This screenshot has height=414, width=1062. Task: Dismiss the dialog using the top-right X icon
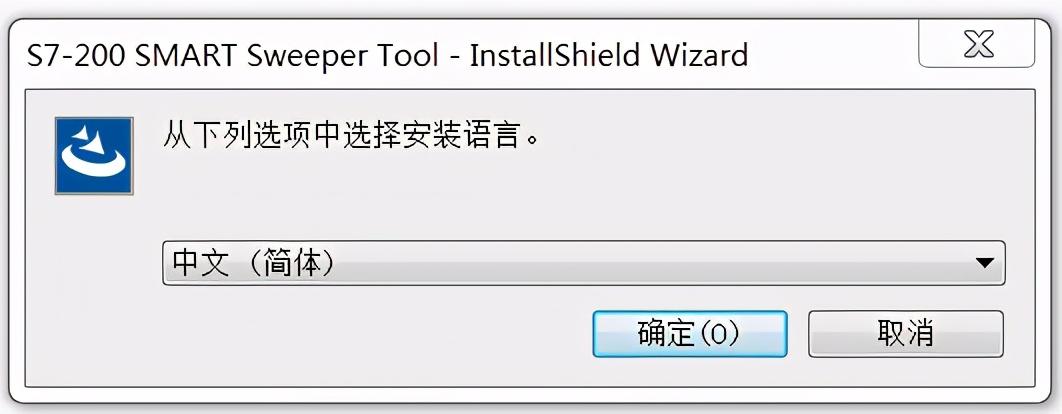point(979,44)
